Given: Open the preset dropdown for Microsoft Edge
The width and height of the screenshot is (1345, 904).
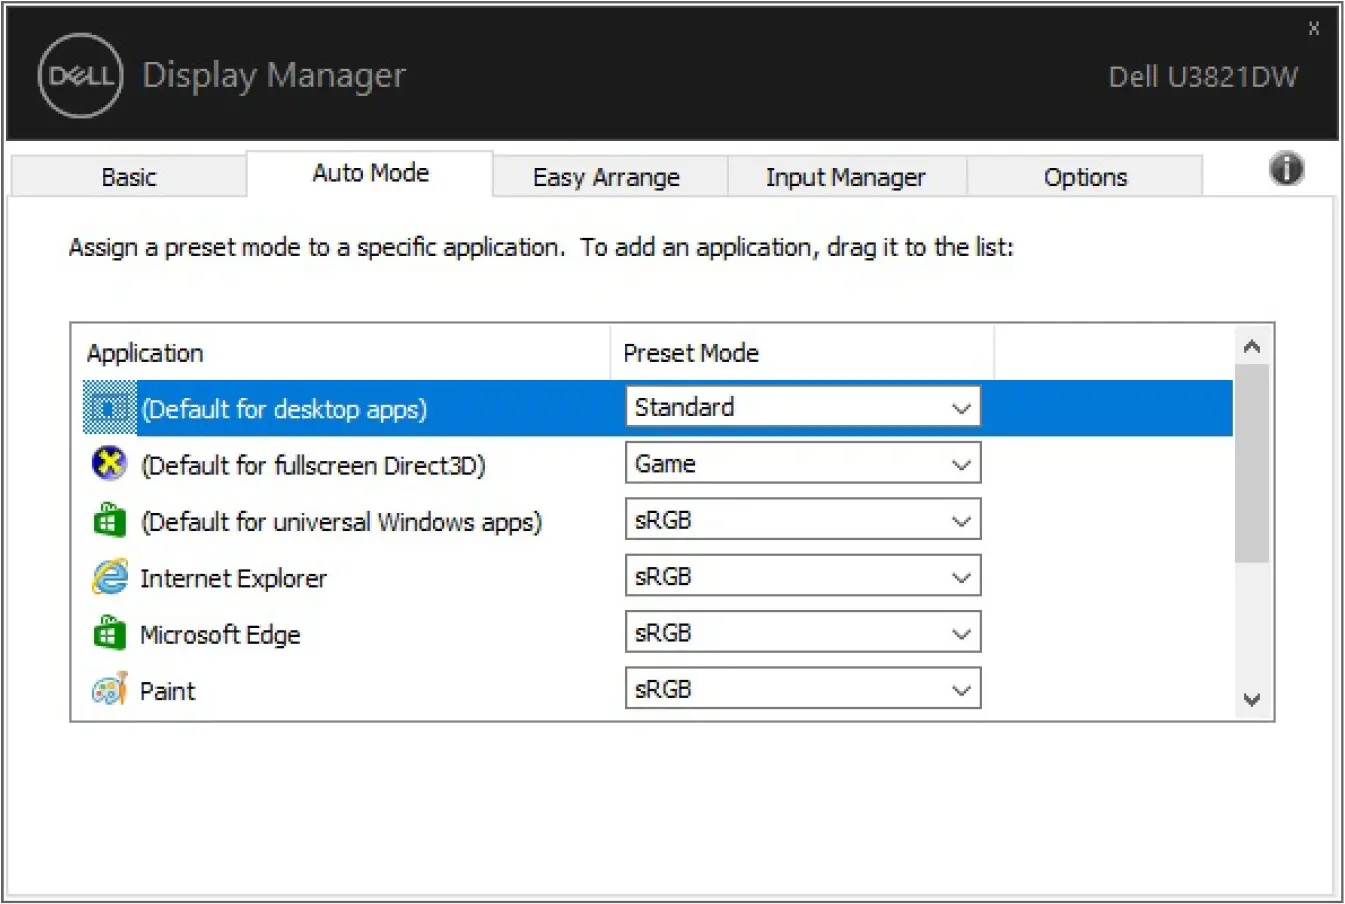Looking at the screenshot, I should point(961,632).
